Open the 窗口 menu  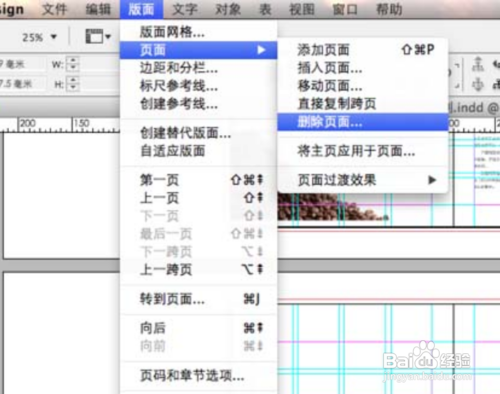(345, 9)
